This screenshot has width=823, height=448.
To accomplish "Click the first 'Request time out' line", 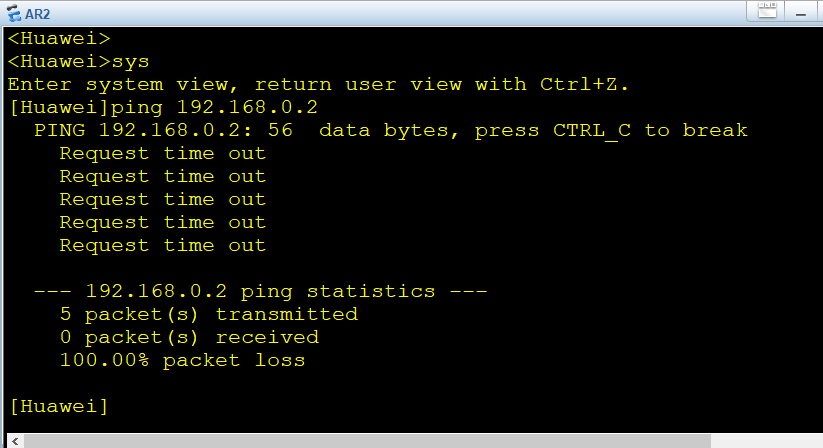I will pyautogui.click(x=163, y=154).
